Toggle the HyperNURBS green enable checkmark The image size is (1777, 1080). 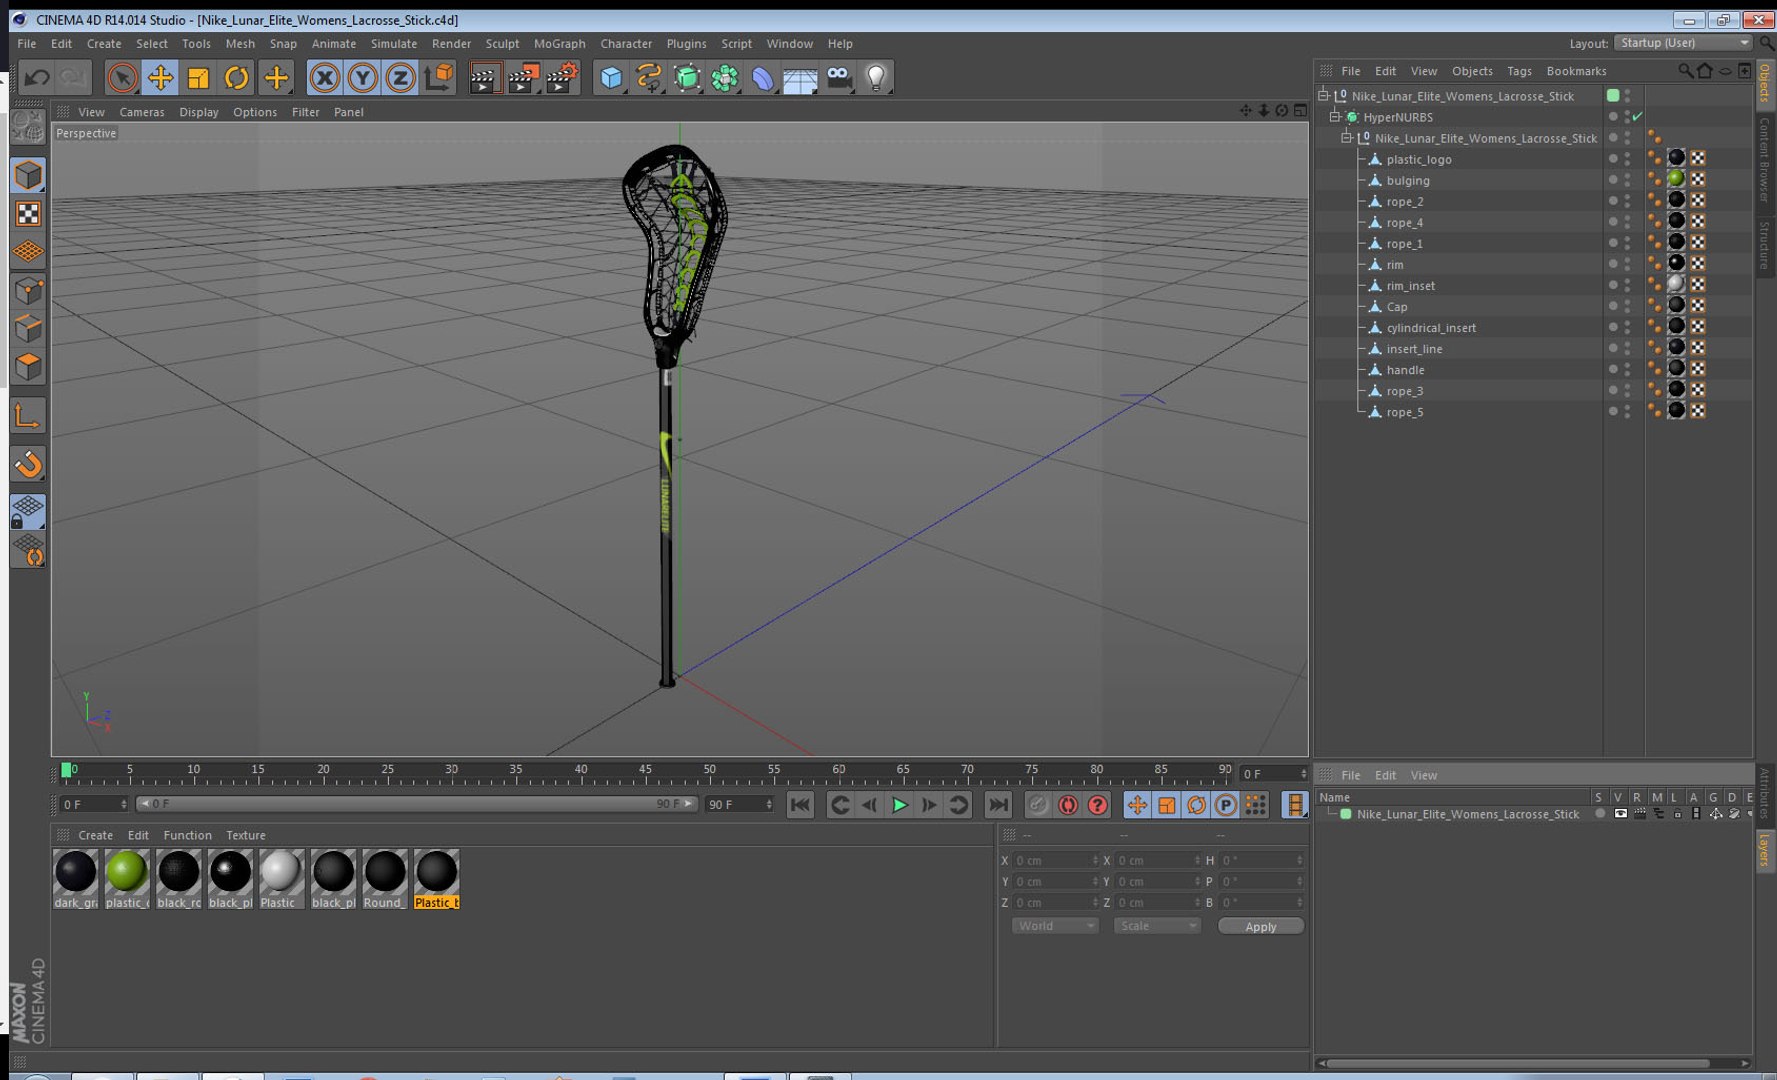coord(1637,117)
